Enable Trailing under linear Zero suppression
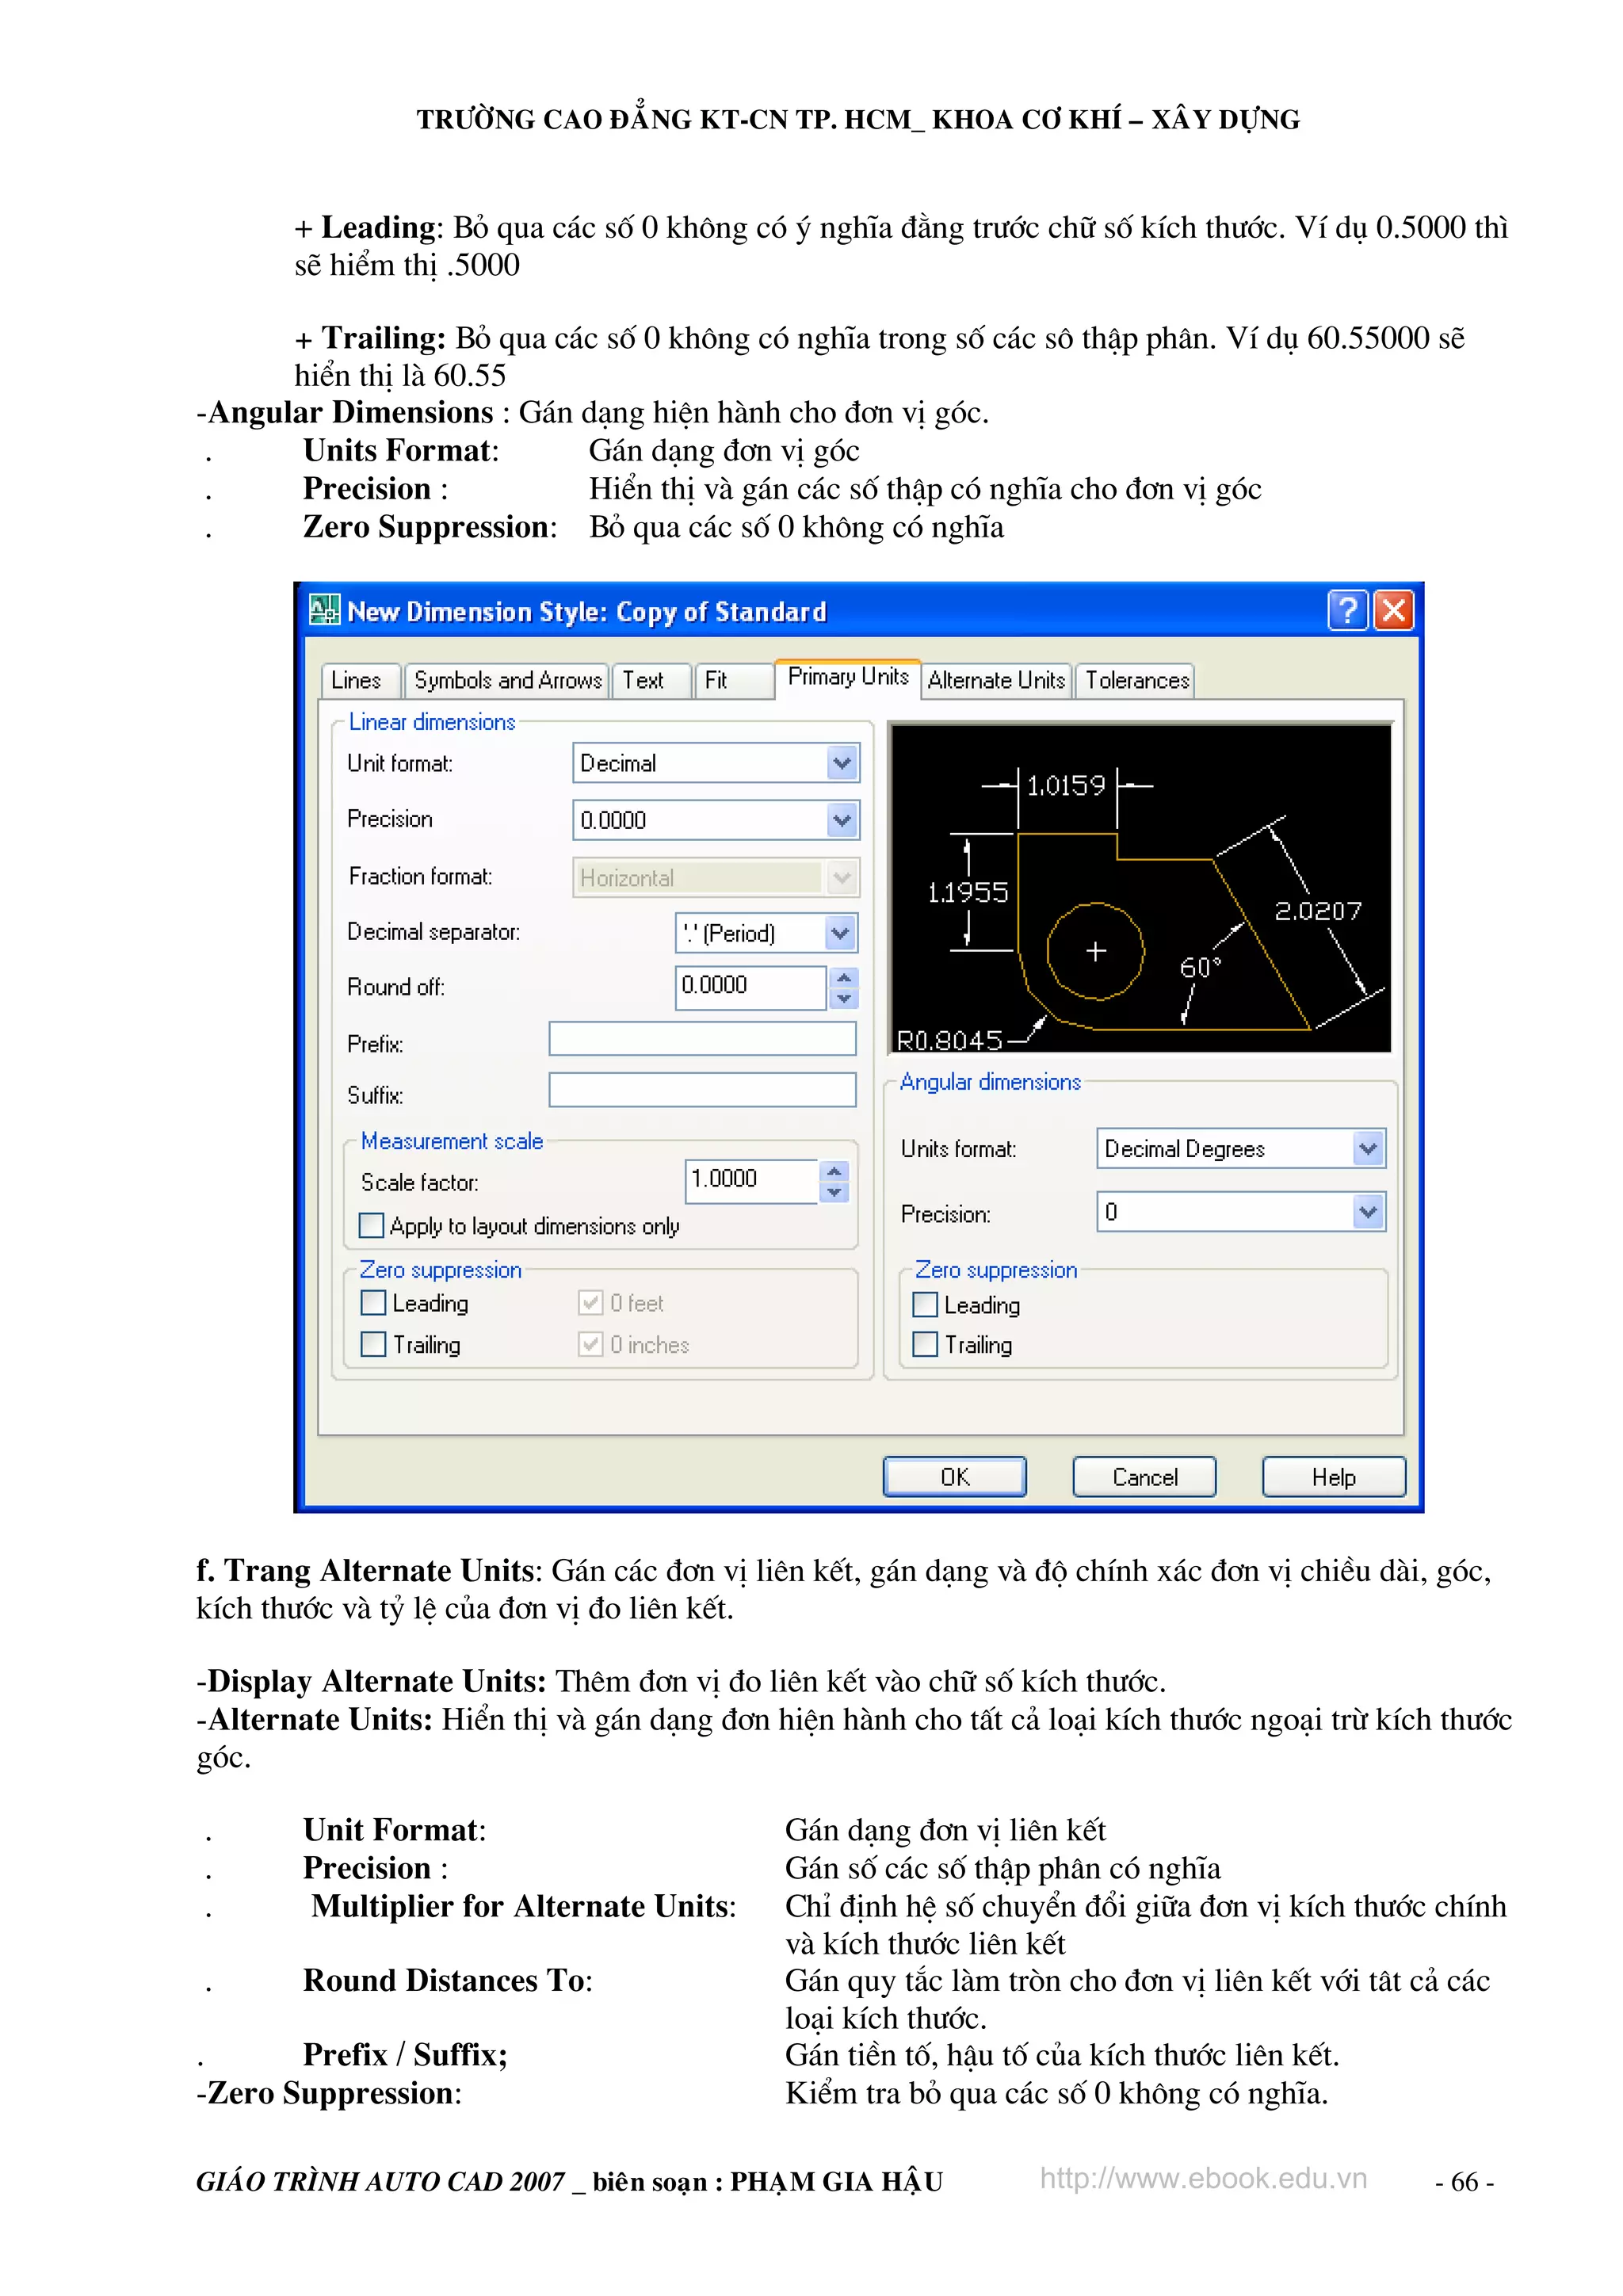This screenshot has height=2296, width=1623. pos(373,1344)
